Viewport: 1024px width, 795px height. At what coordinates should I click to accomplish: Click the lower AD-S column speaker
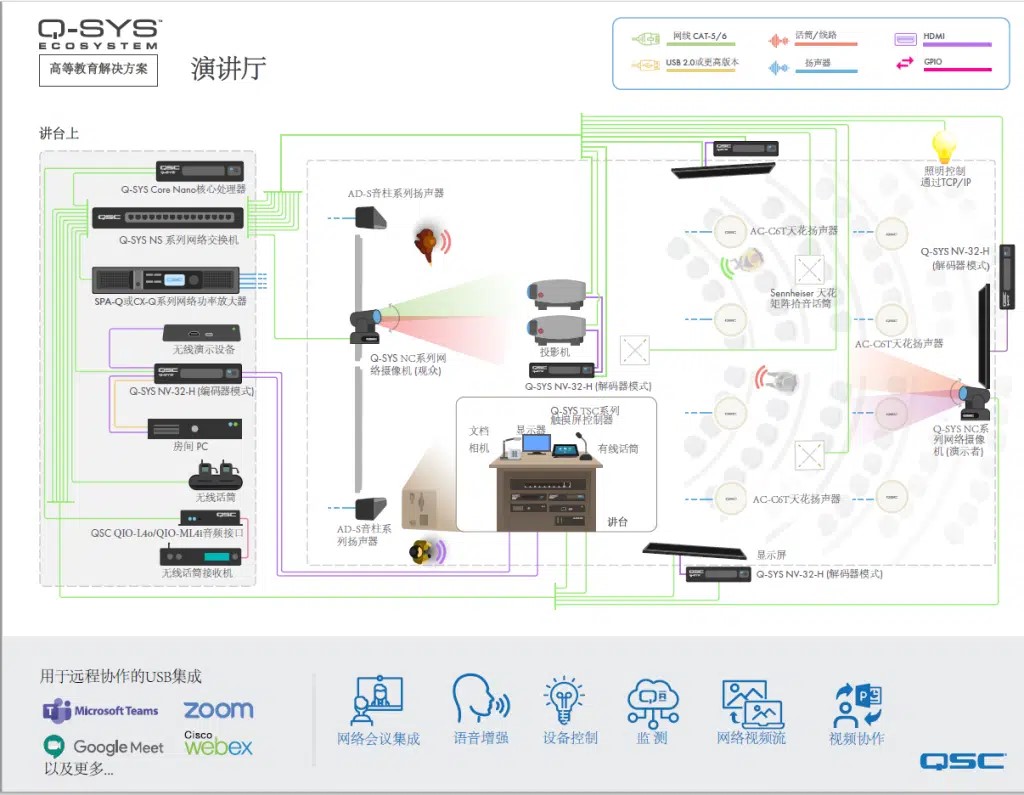point(370,509)
